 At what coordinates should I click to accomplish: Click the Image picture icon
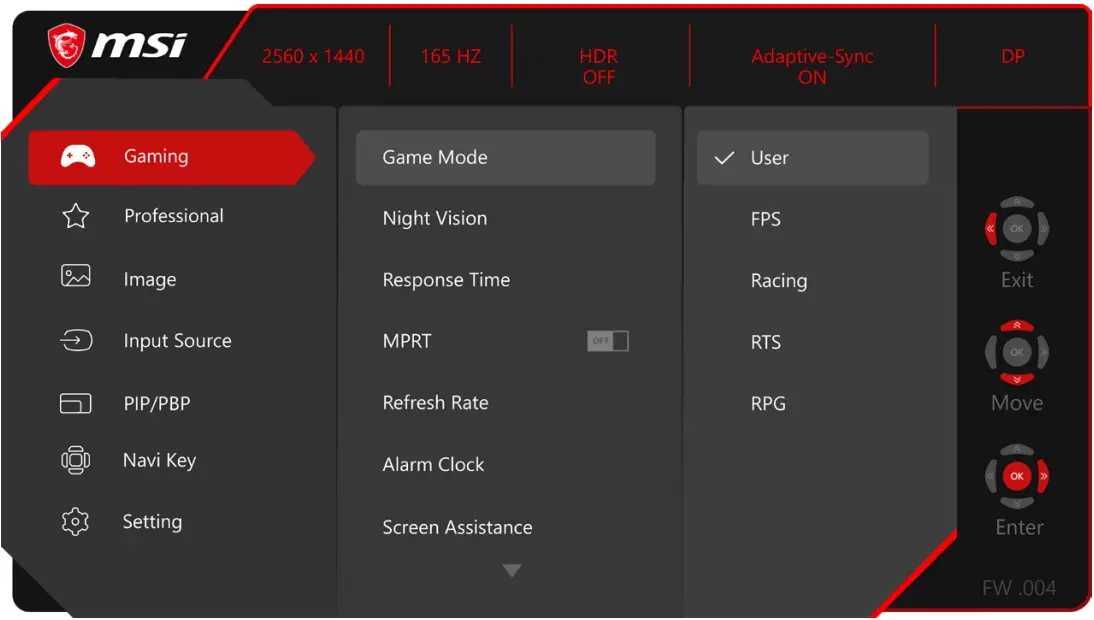coord(76,277)
